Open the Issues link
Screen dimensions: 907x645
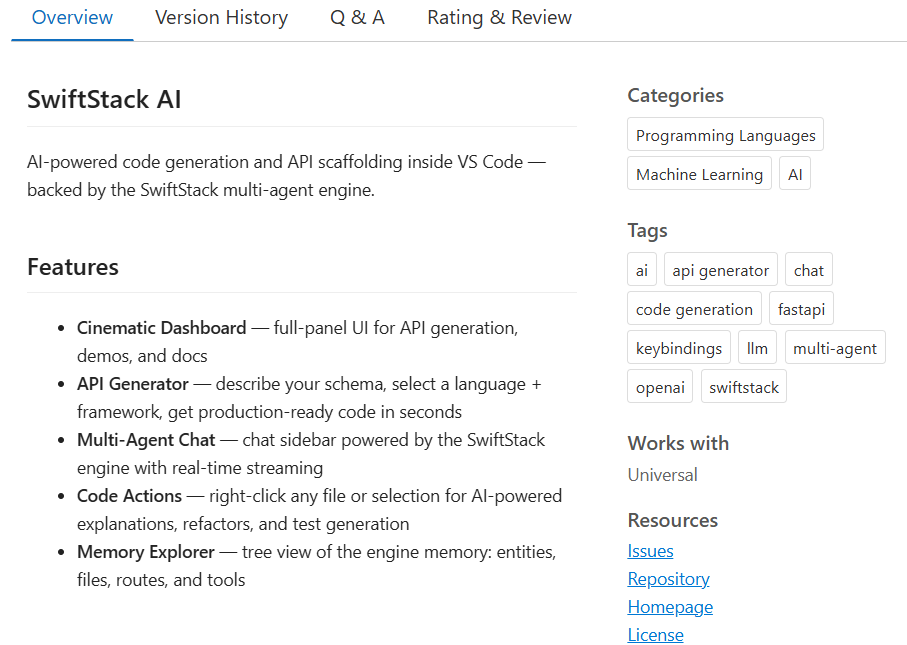[650, 550]
